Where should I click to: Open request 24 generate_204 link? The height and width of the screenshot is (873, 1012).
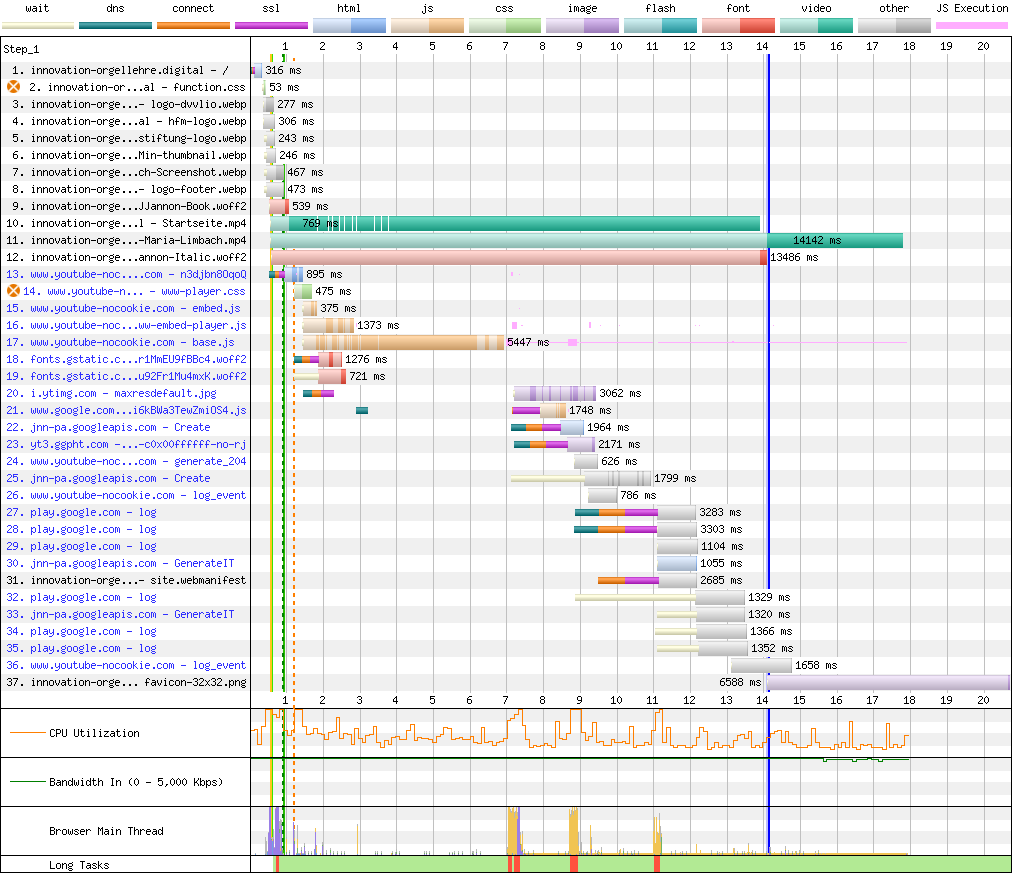click(x=126, y=461)
